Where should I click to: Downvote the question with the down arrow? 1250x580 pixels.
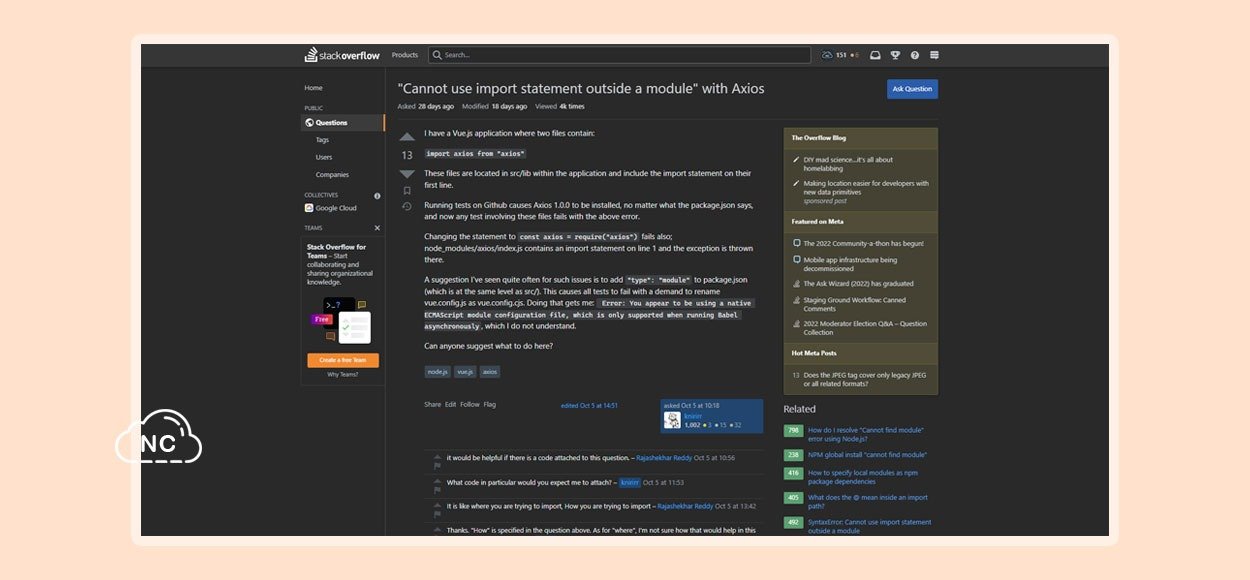[407, 174]
